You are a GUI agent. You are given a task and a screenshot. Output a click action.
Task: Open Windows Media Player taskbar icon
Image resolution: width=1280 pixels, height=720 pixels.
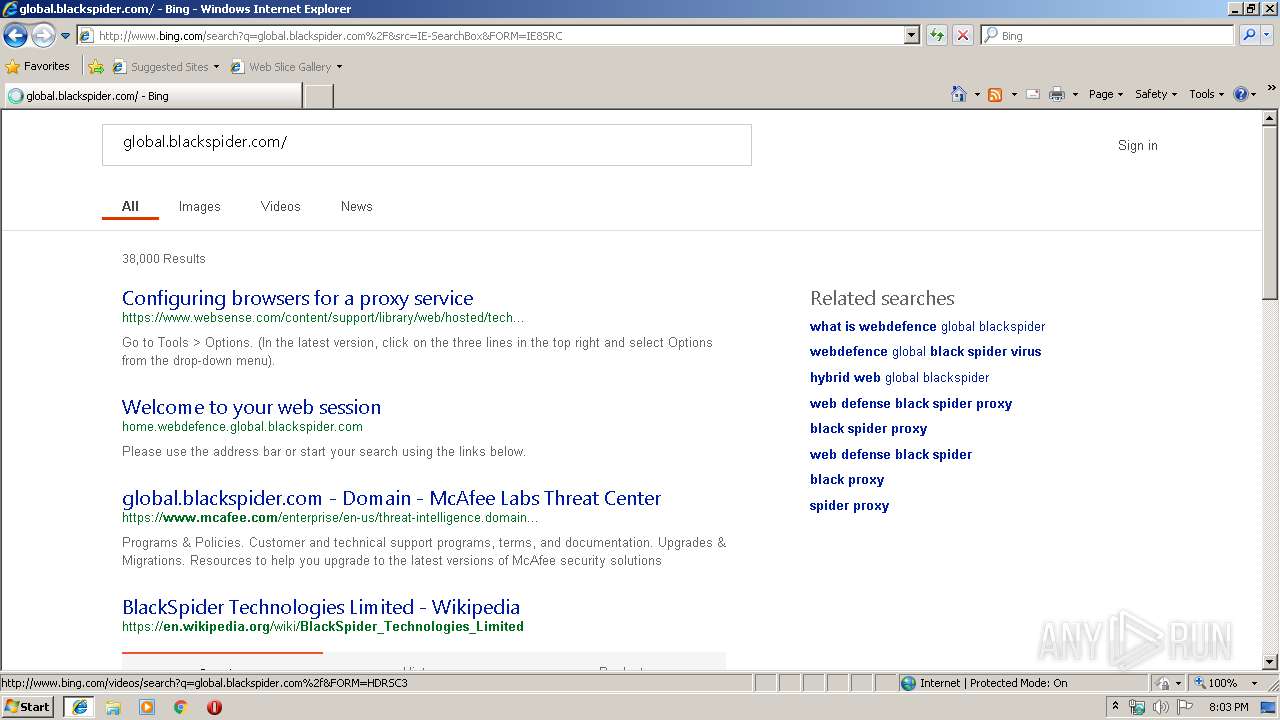pos(147,707)
